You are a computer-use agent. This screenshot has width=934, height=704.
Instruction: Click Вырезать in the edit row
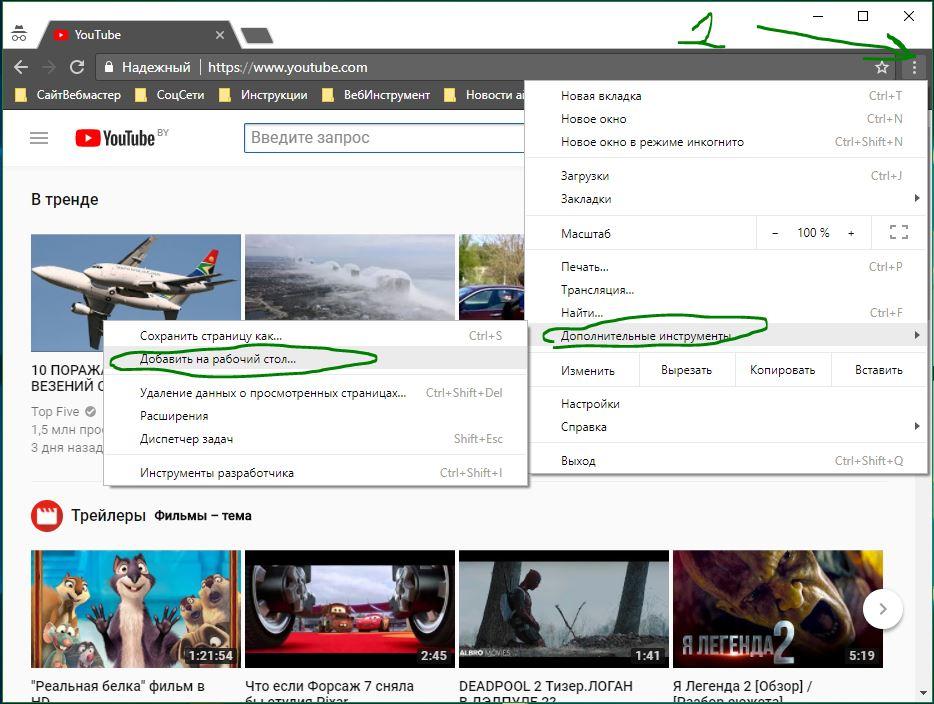point(687,370)
